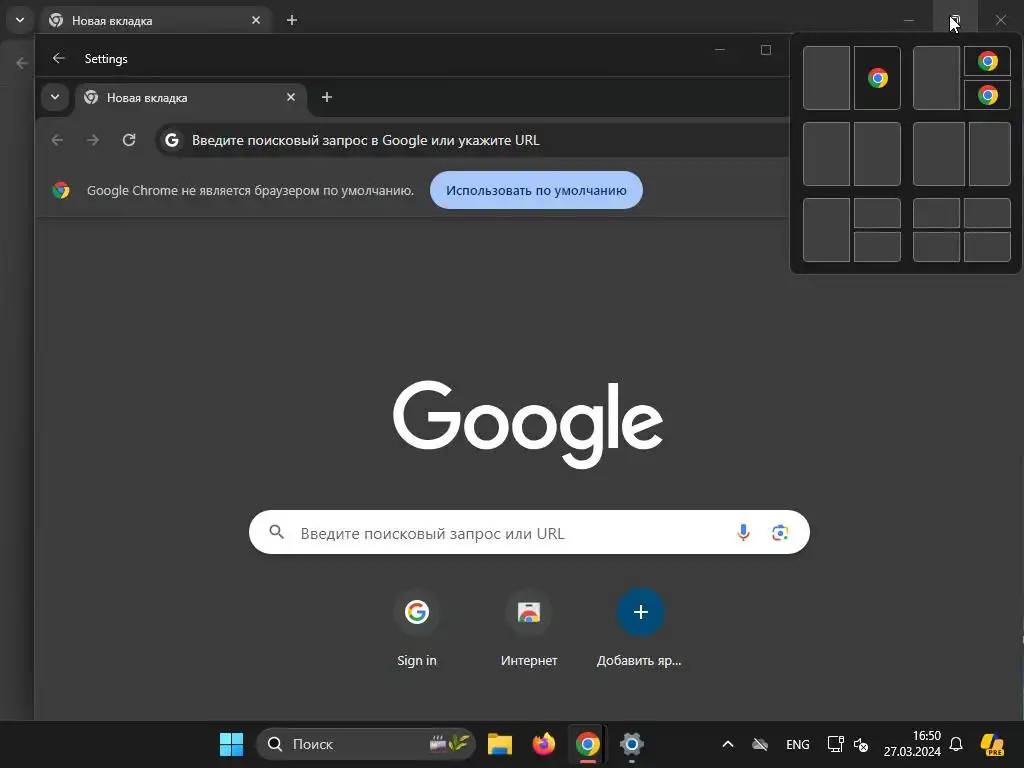Image resolution: width=1024 pixels, height=768 pixels.
Task: Select inner Новая вкладка tab
Action: (191, 97)
